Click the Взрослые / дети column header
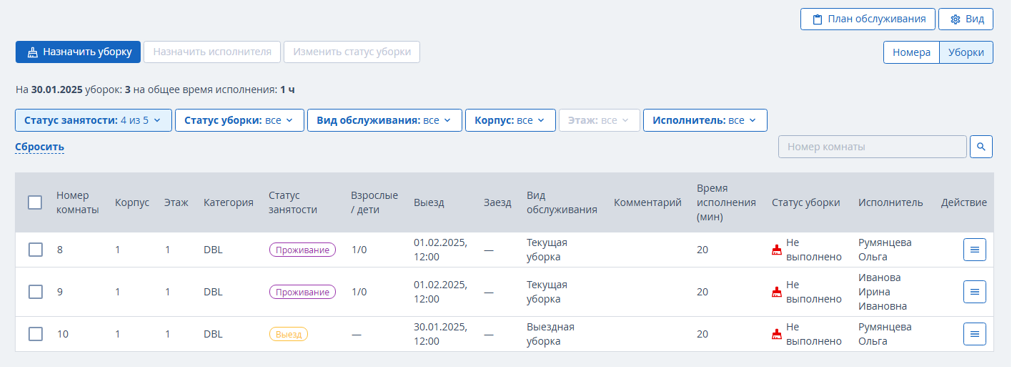Image resolution: width=1011 pixels, height=367 pixels. click(374, 203)
